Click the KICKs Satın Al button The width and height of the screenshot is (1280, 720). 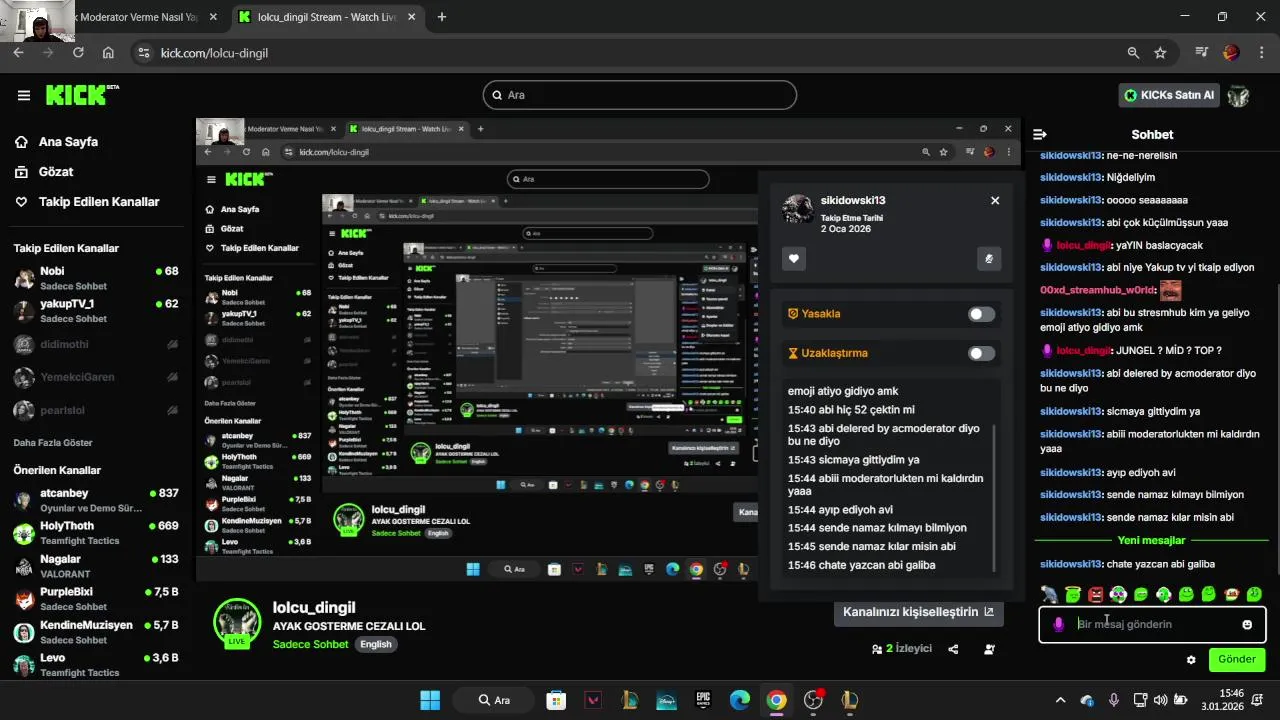tap(1169, 95)
